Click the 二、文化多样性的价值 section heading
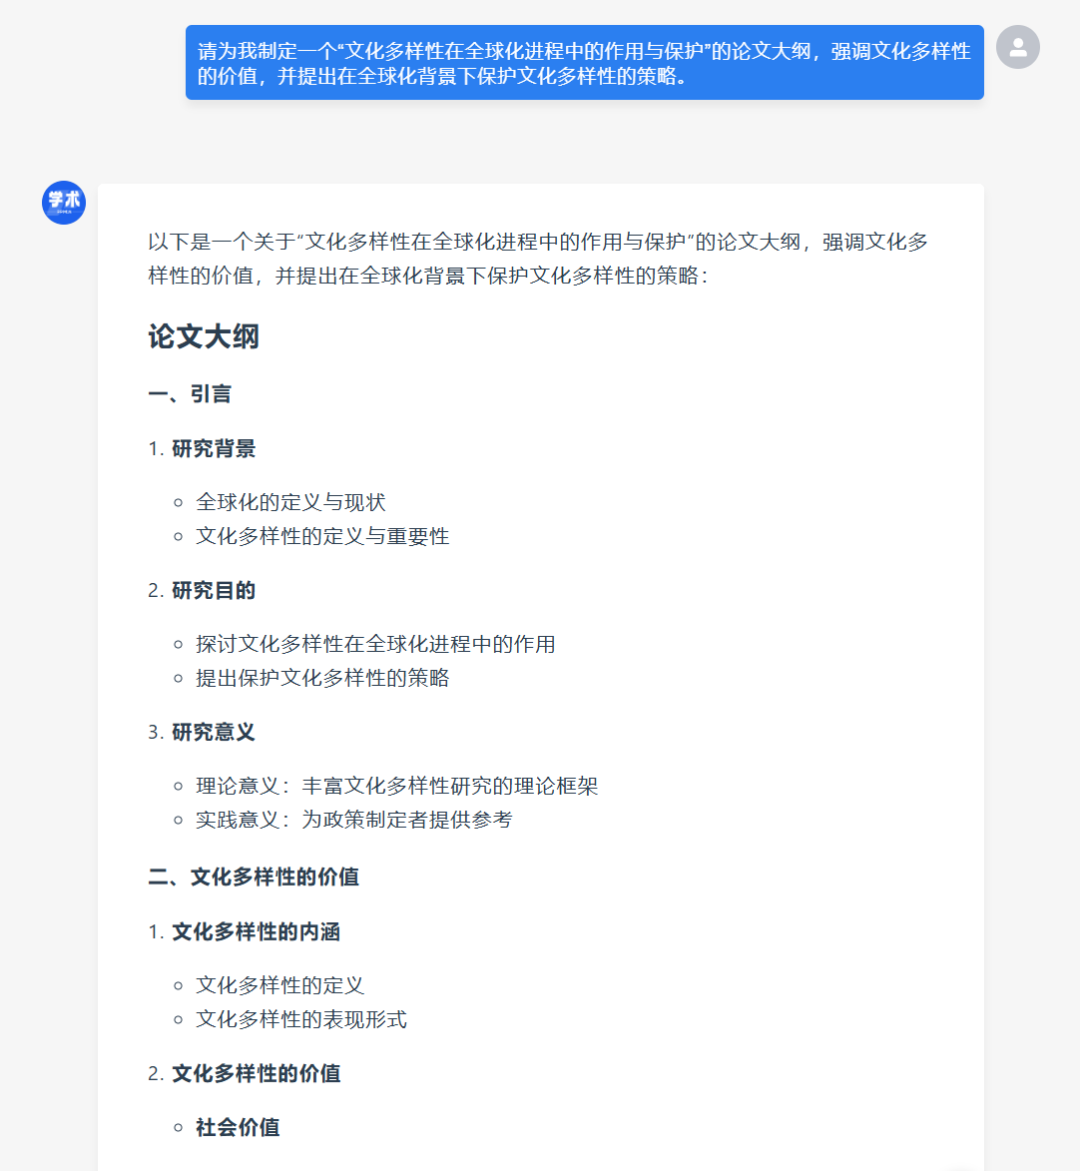The image size is (1080, 1171). [254, 877]
